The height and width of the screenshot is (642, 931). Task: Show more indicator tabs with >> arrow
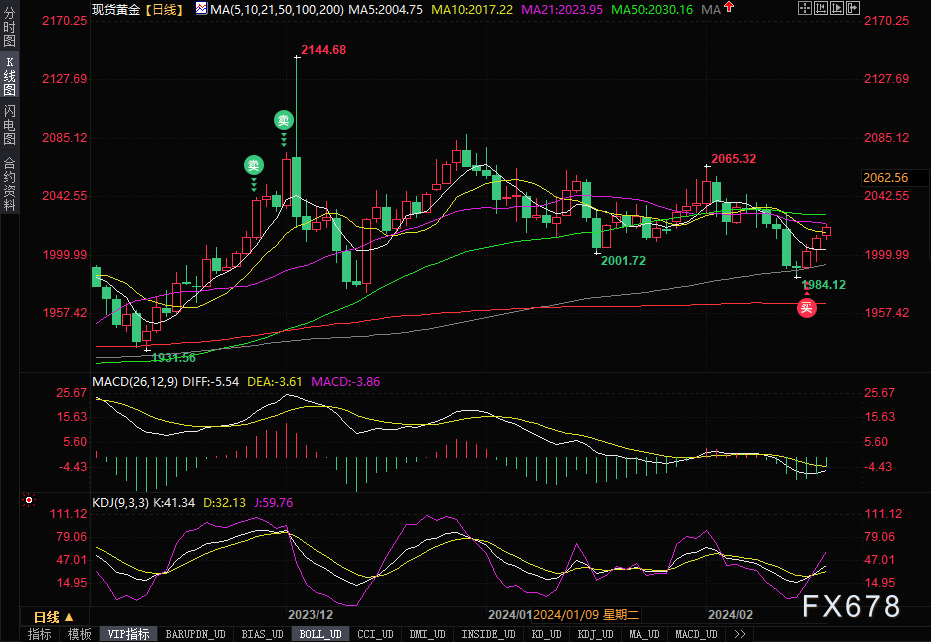click(x=740, y=634)
